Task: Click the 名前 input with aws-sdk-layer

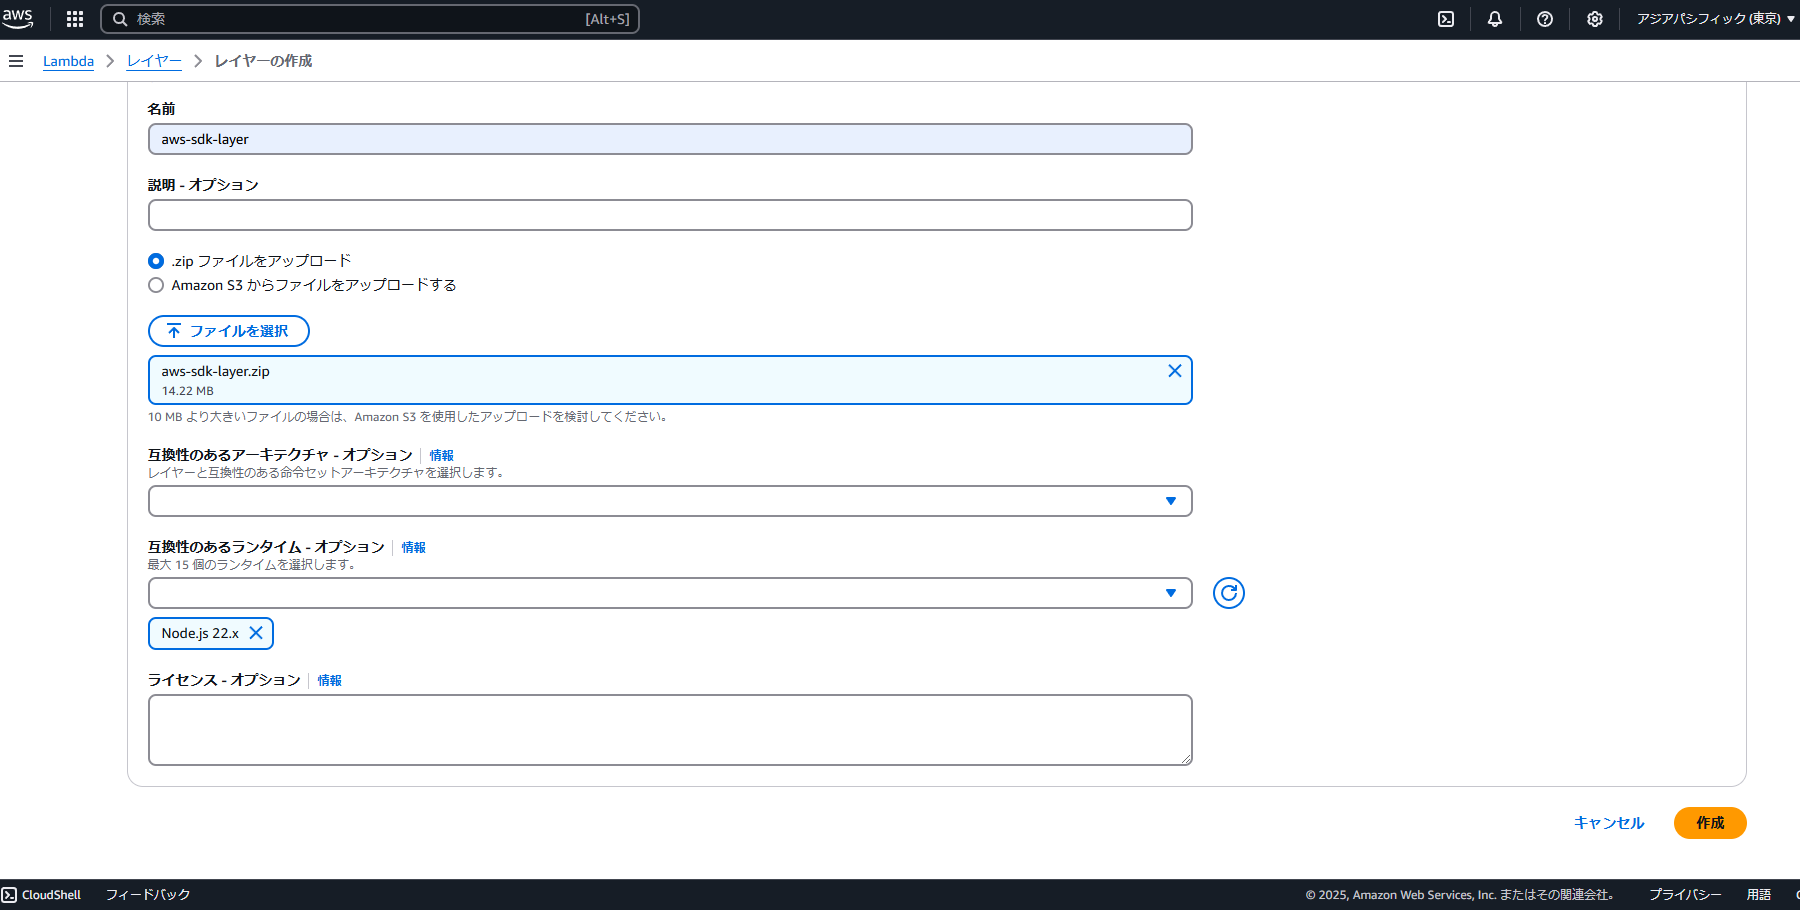Action: [670, 139]
